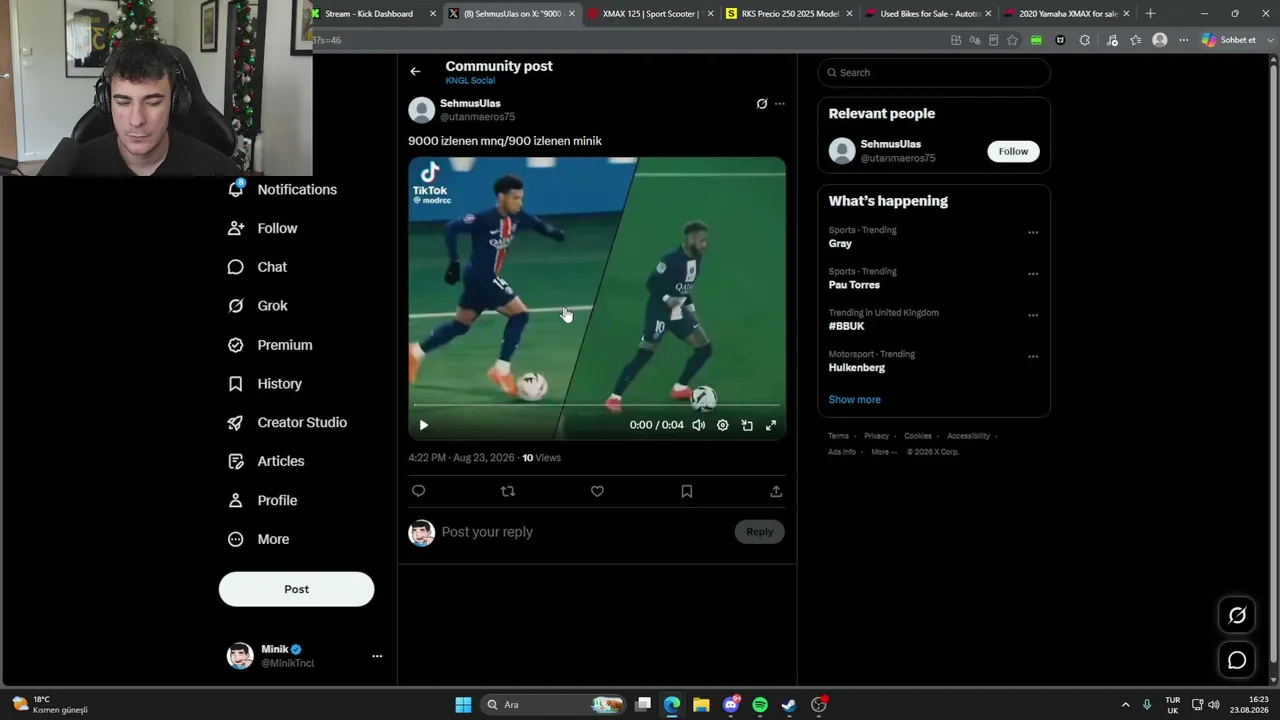1280x720 pixels.
Task: Bookmark this post
Action: pyautogui.click(x=687, y=491)
